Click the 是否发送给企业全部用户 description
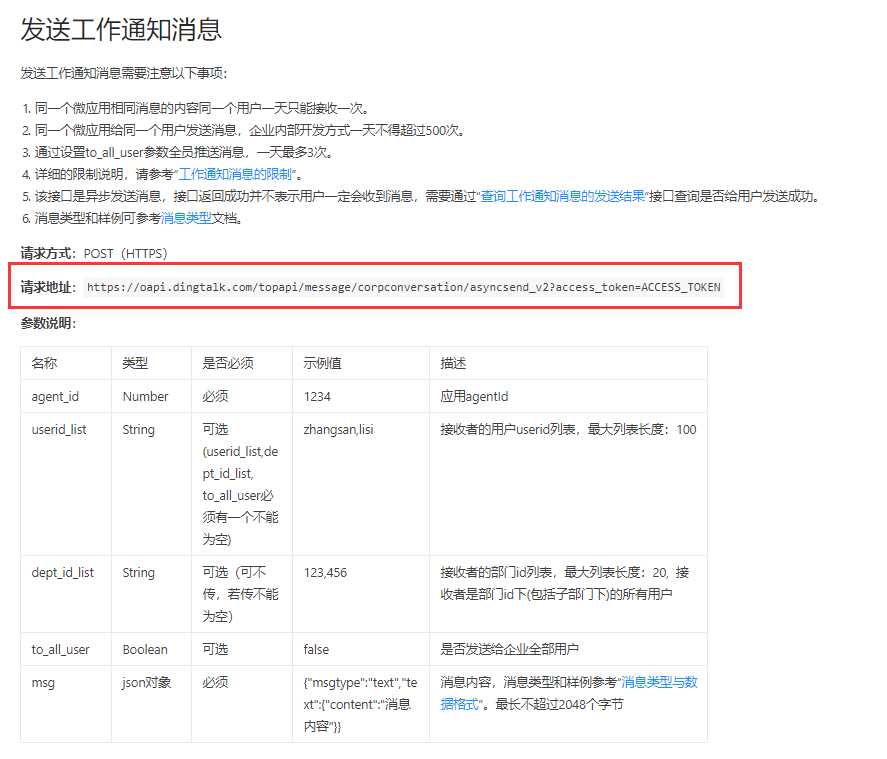Image resolution: width=887 pixels, height=759 pixels. coord(509,650)
